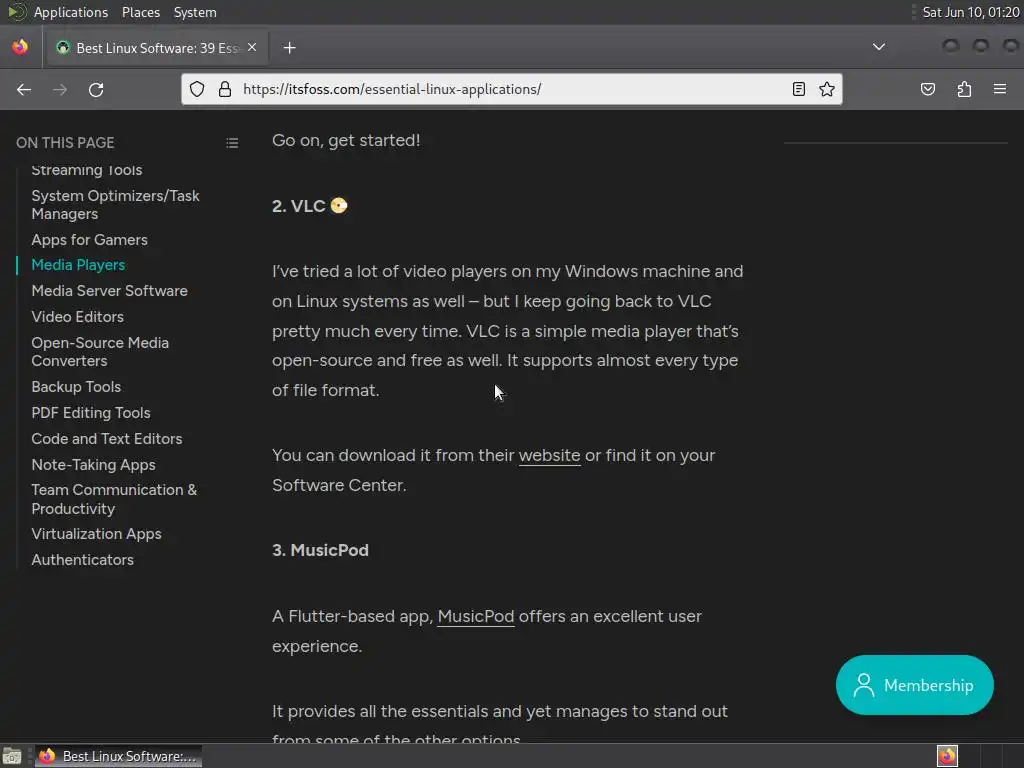Viewport: 1024px width, 768px height.
Task: Select Media Players in sidebar
Action: point(78,265)
